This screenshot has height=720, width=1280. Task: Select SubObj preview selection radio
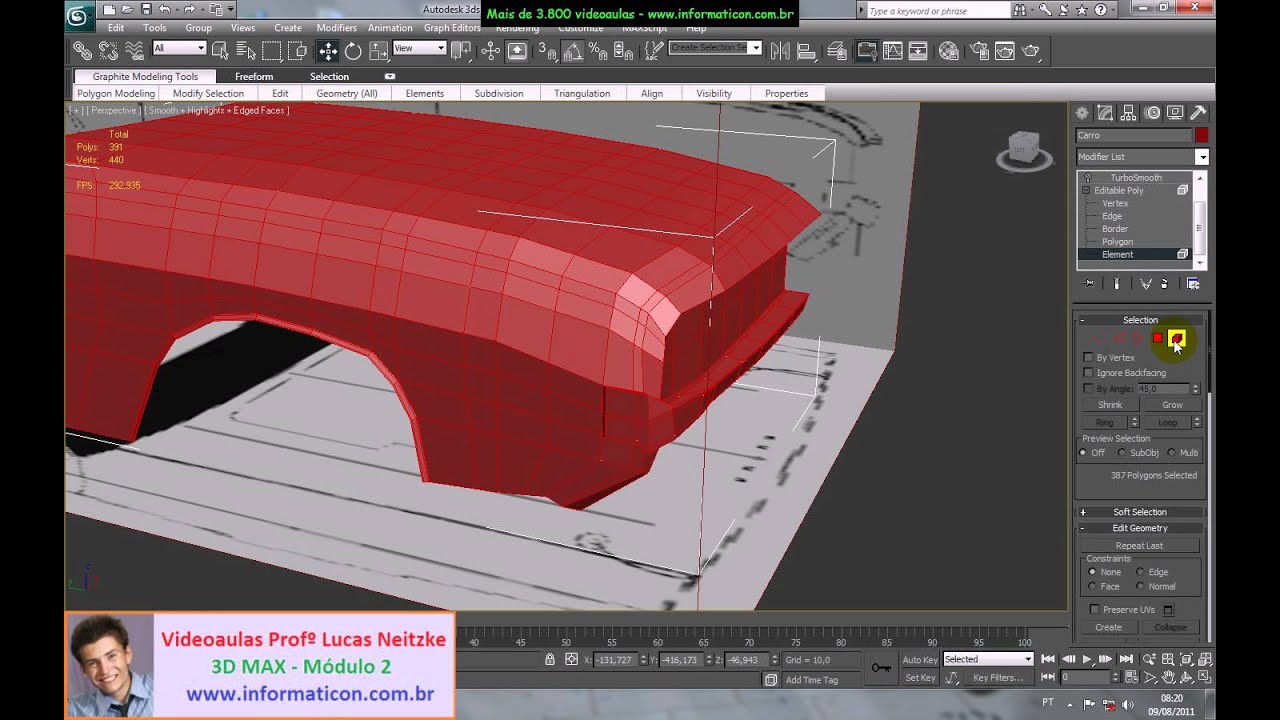tap(1122, 453)
